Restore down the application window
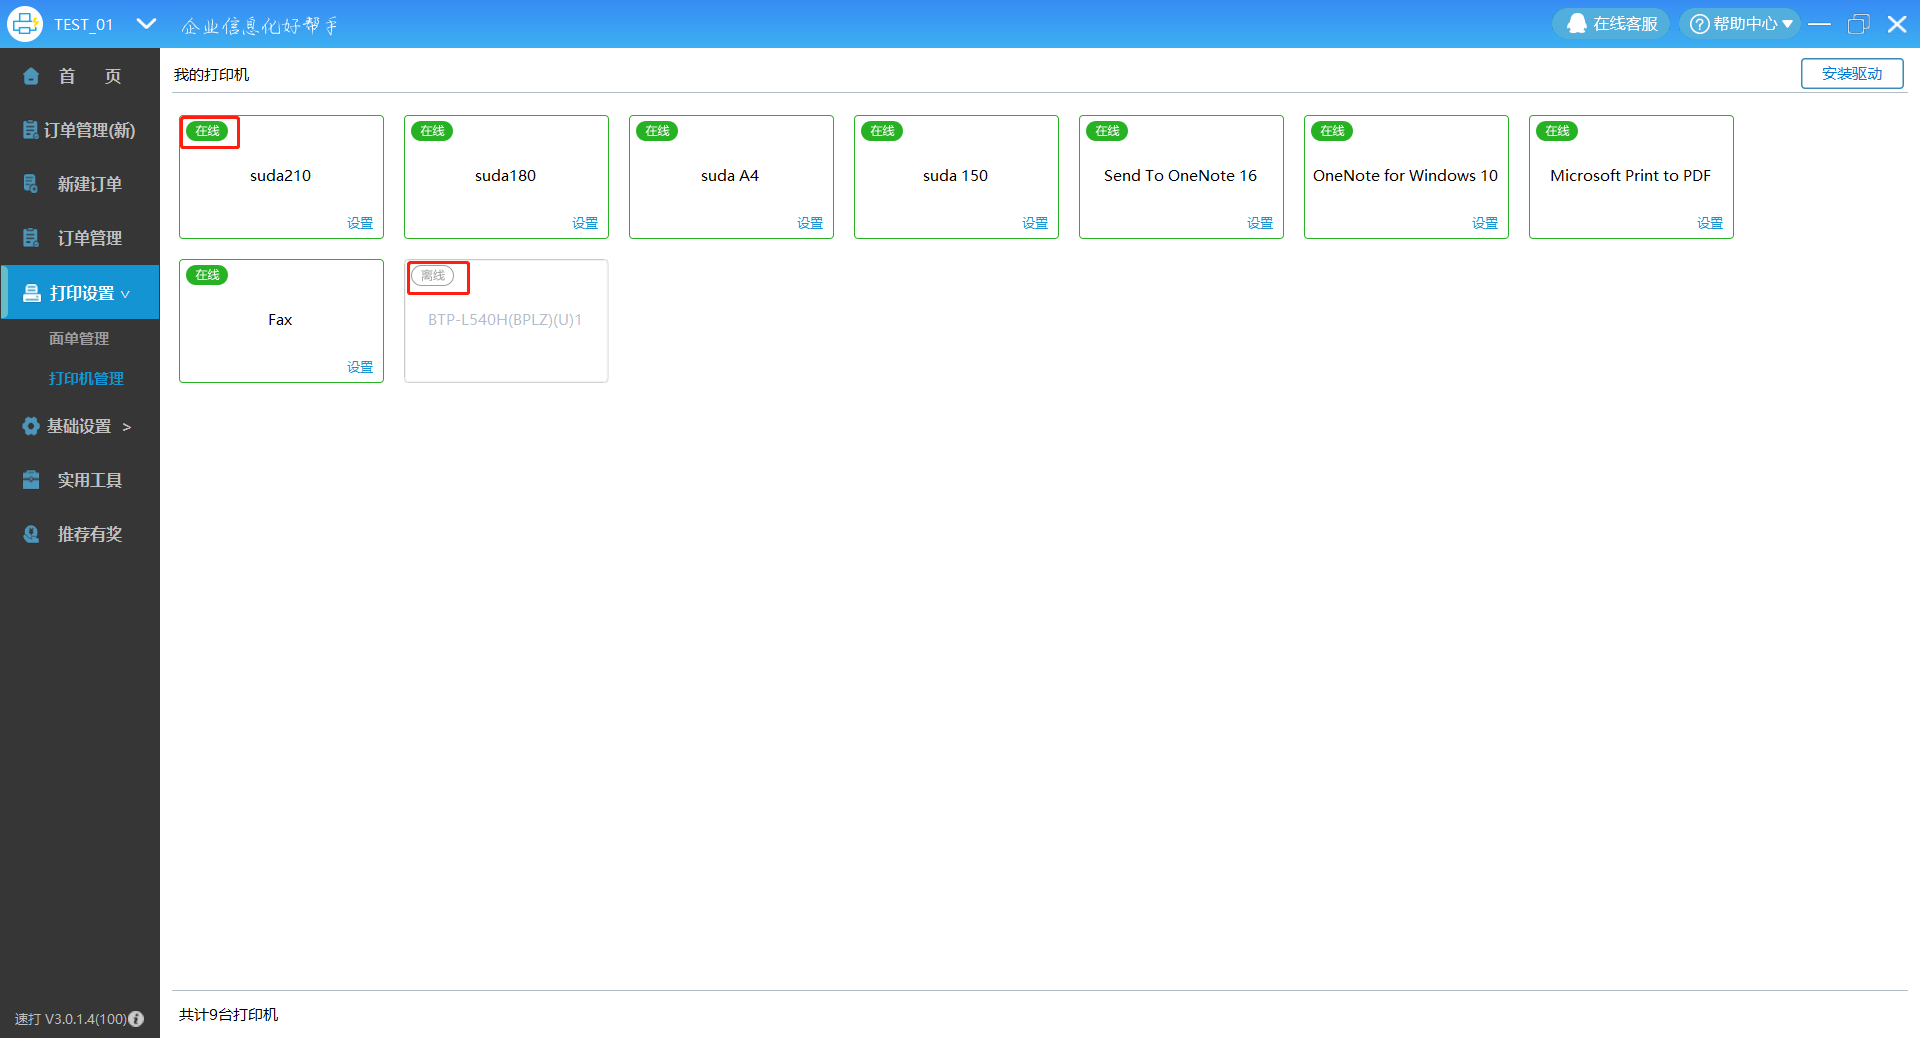Viewport: 1920px width, 1038px height. pyautogui.click(x=1858, y=24)
